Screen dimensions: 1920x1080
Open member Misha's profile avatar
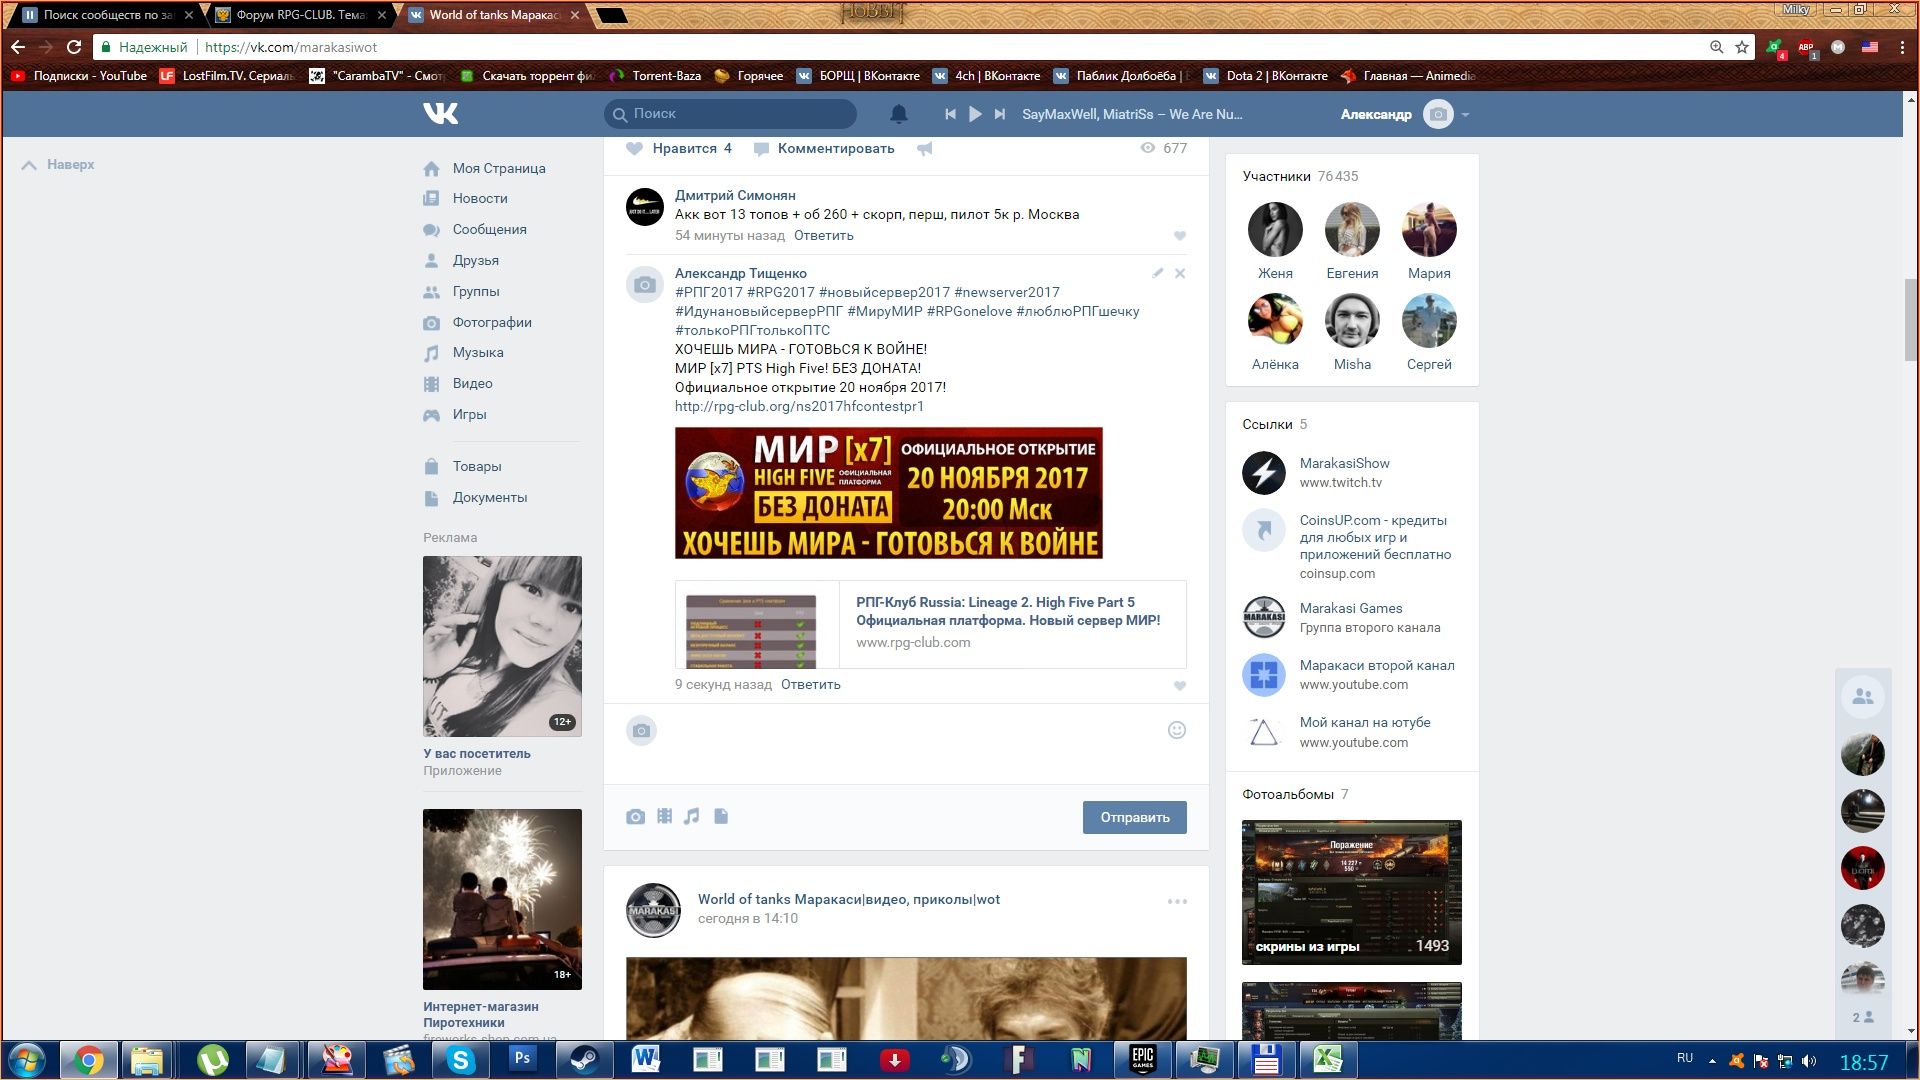[x=1352, y=320]
